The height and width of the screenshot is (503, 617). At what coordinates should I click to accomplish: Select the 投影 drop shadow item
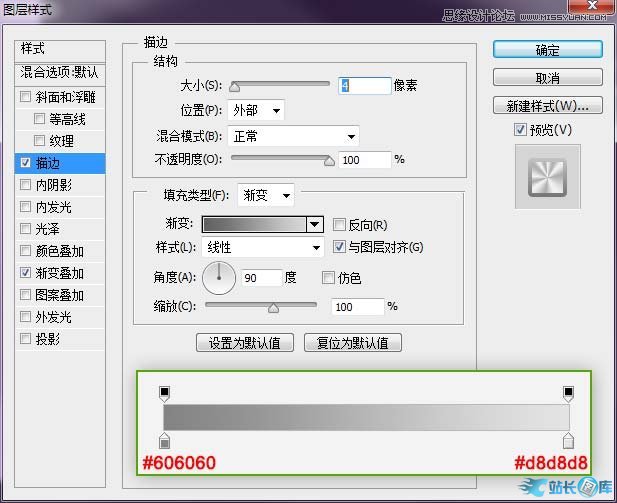(x=48, y=339)
